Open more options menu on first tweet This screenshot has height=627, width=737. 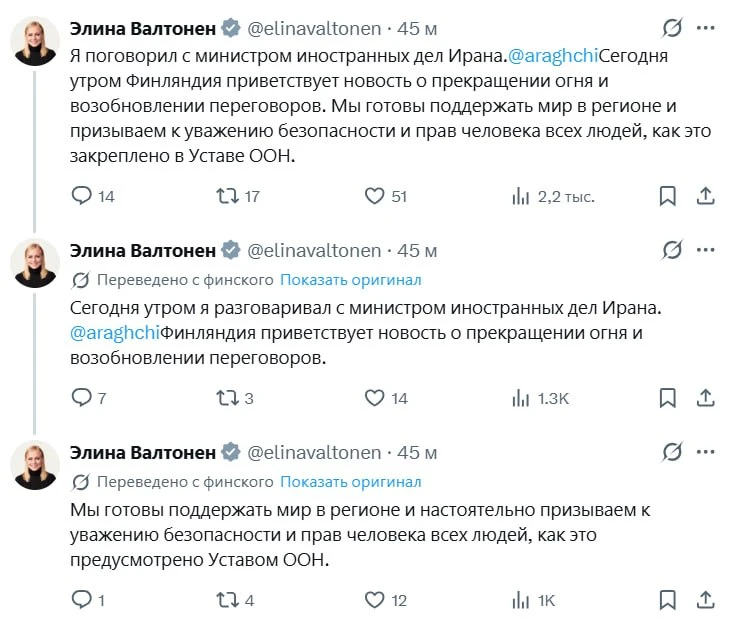pyautogui.click(x=705, y=27)
